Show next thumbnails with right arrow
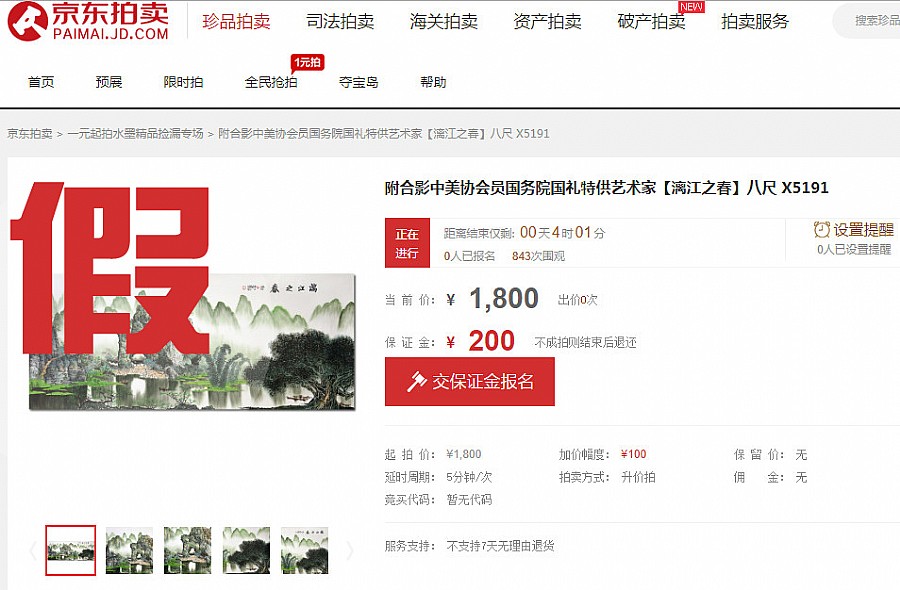The image size is (900, 590). (x=349, y=550)
